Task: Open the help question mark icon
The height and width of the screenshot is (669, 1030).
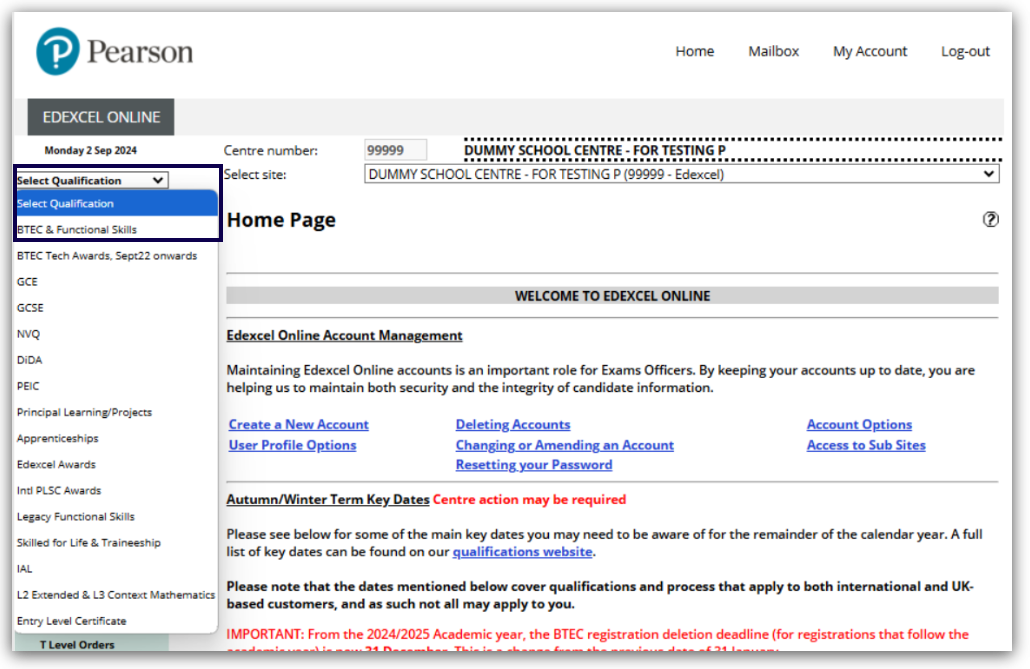Action: (x=990, y=219)
